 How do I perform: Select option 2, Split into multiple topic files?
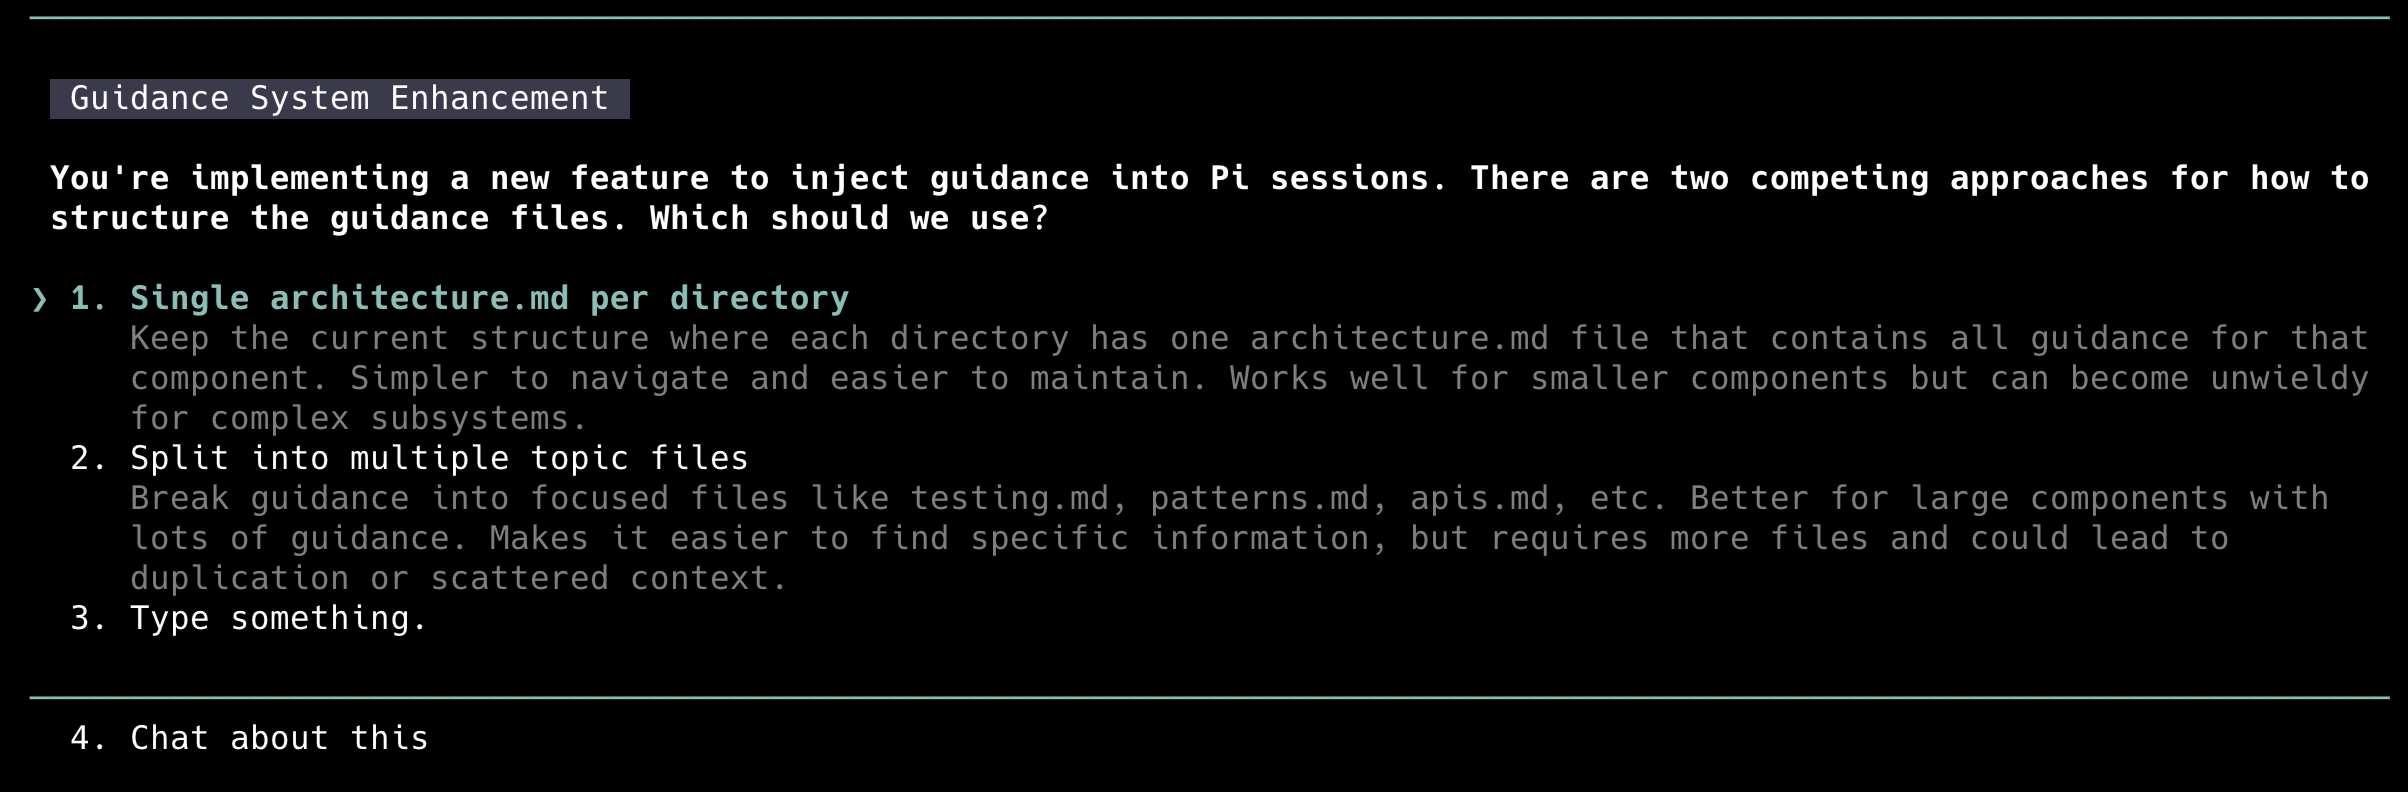pos(437,457)
